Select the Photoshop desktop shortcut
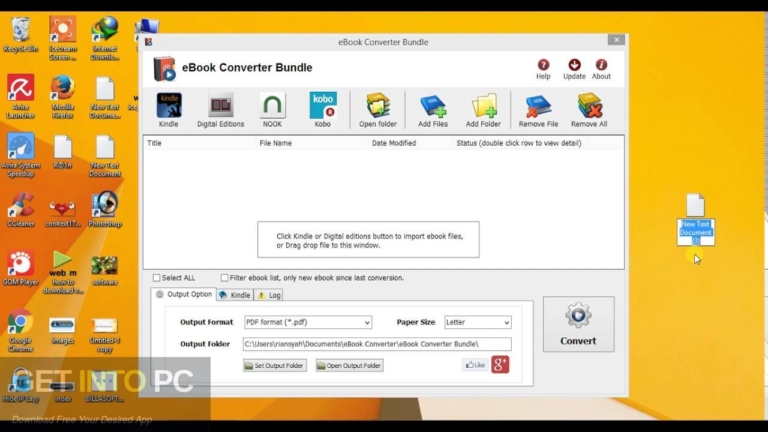The width and height of the screenshot is (768, 432). (x=105, y=210)
